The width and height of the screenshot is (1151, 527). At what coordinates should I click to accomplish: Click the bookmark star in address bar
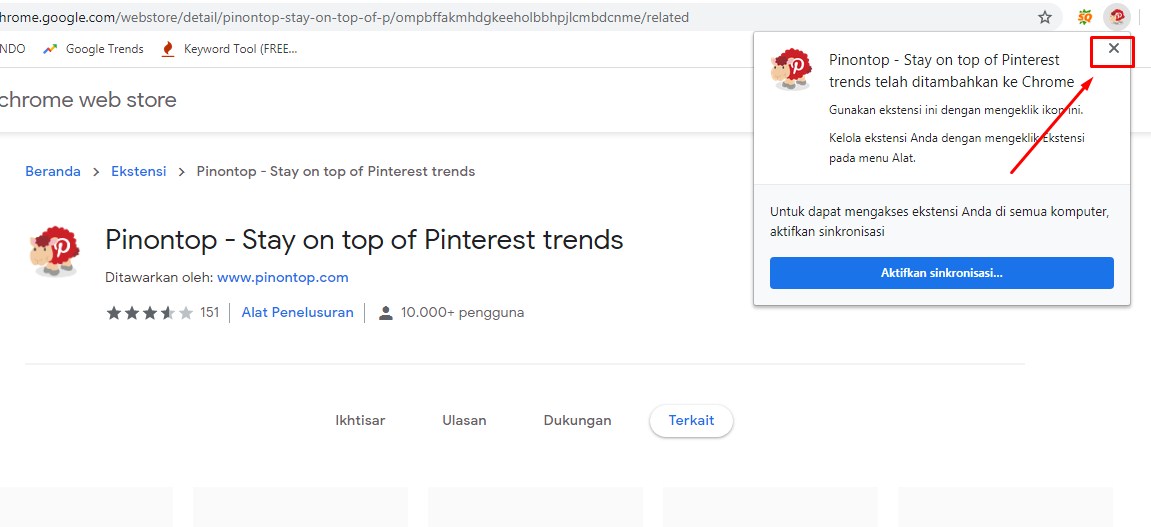click(1045, 17)
